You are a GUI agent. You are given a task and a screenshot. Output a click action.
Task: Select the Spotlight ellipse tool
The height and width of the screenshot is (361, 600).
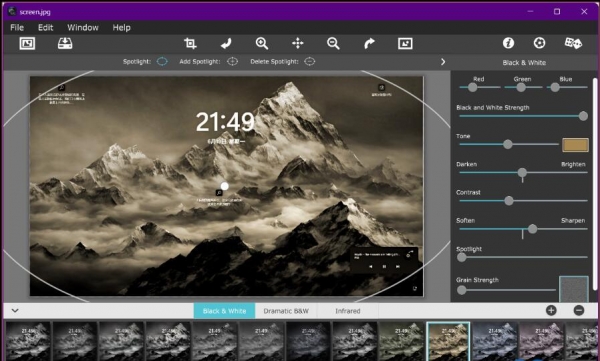pyautogui.click(x=162, y=62)
